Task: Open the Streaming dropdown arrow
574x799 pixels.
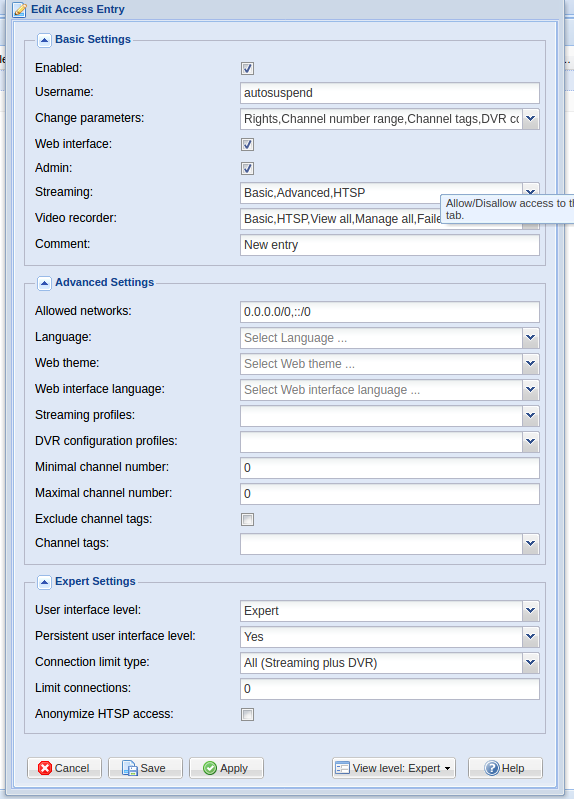Action: click(x=531, y=191)
